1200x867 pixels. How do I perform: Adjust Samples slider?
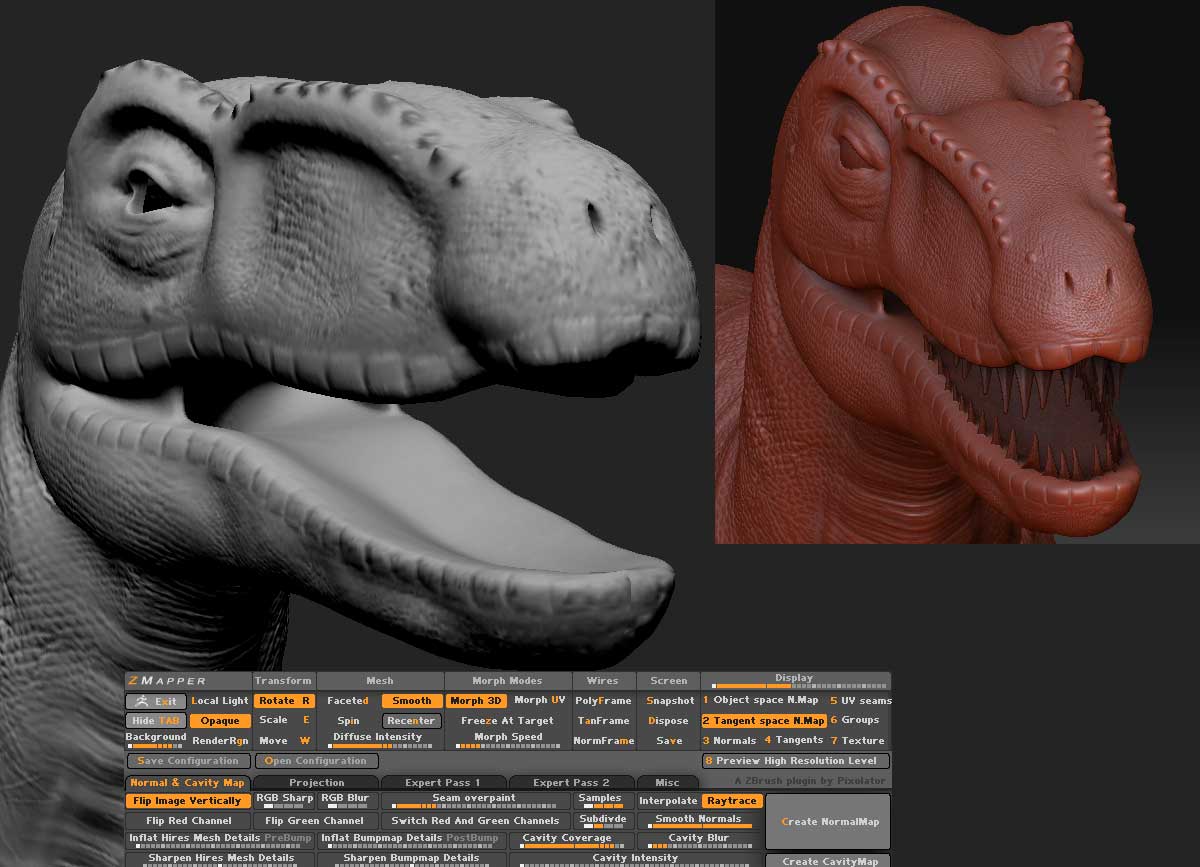(x=604, y=800)
